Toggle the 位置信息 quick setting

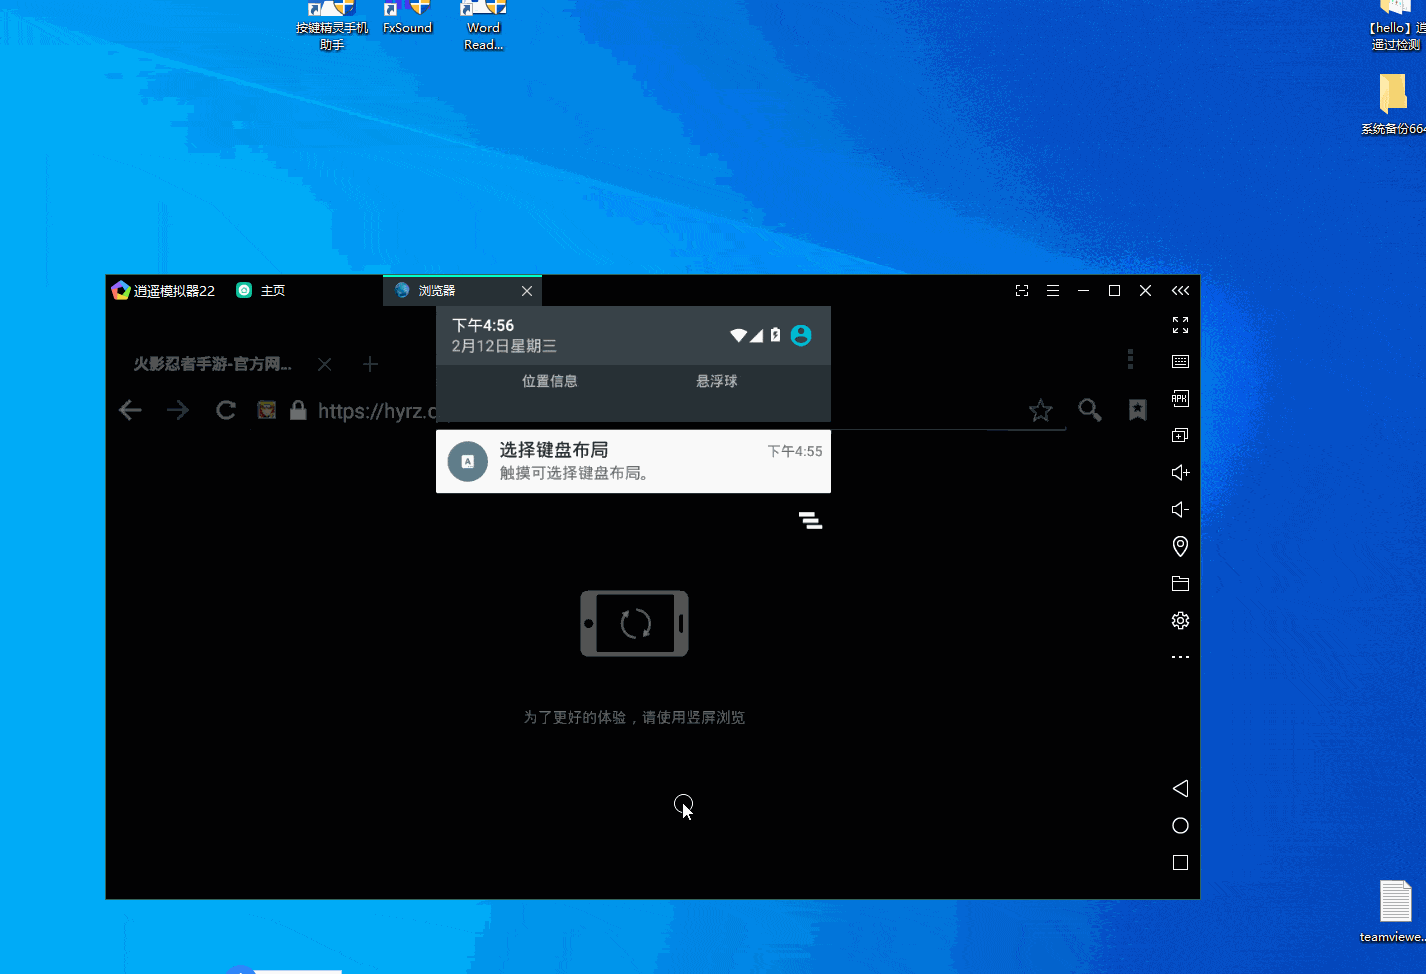pyautogui.click(x=549, y=381)
